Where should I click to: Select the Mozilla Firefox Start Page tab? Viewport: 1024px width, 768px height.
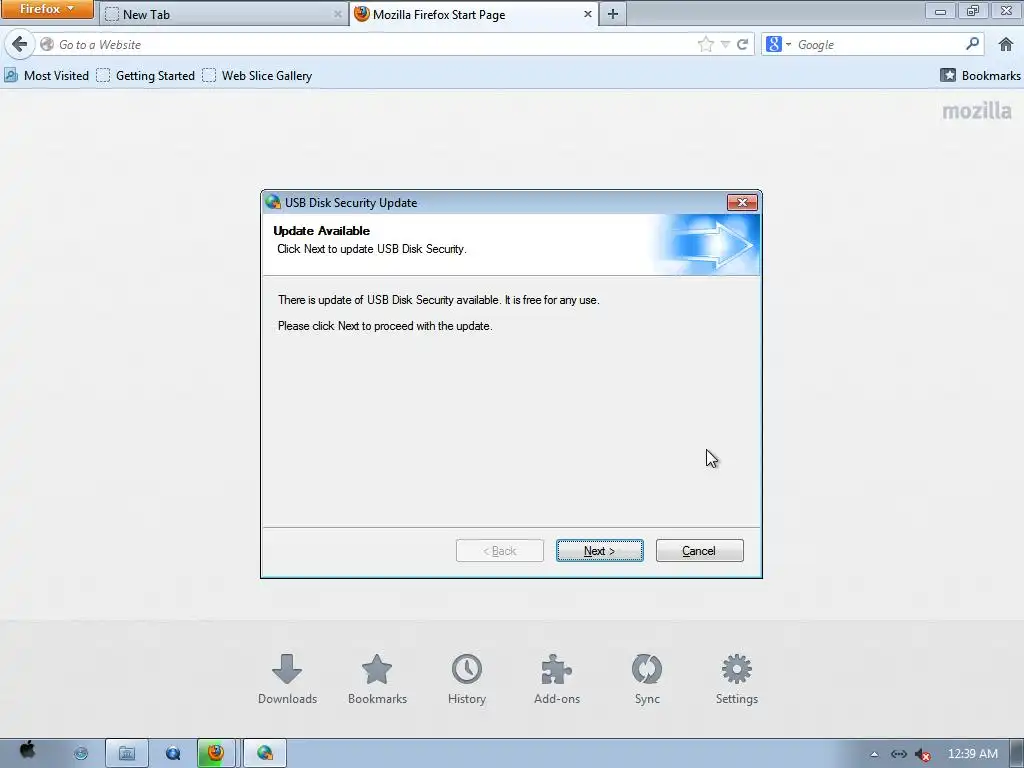[474, 14]
